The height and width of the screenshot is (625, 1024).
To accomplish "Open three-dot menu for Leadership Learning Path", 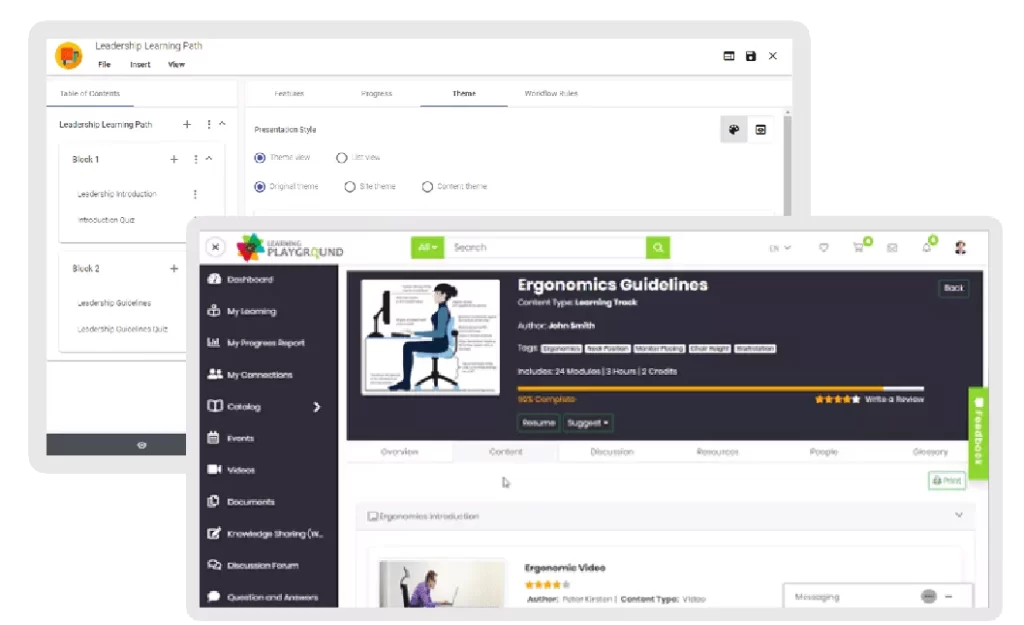I will coord(208,124).
